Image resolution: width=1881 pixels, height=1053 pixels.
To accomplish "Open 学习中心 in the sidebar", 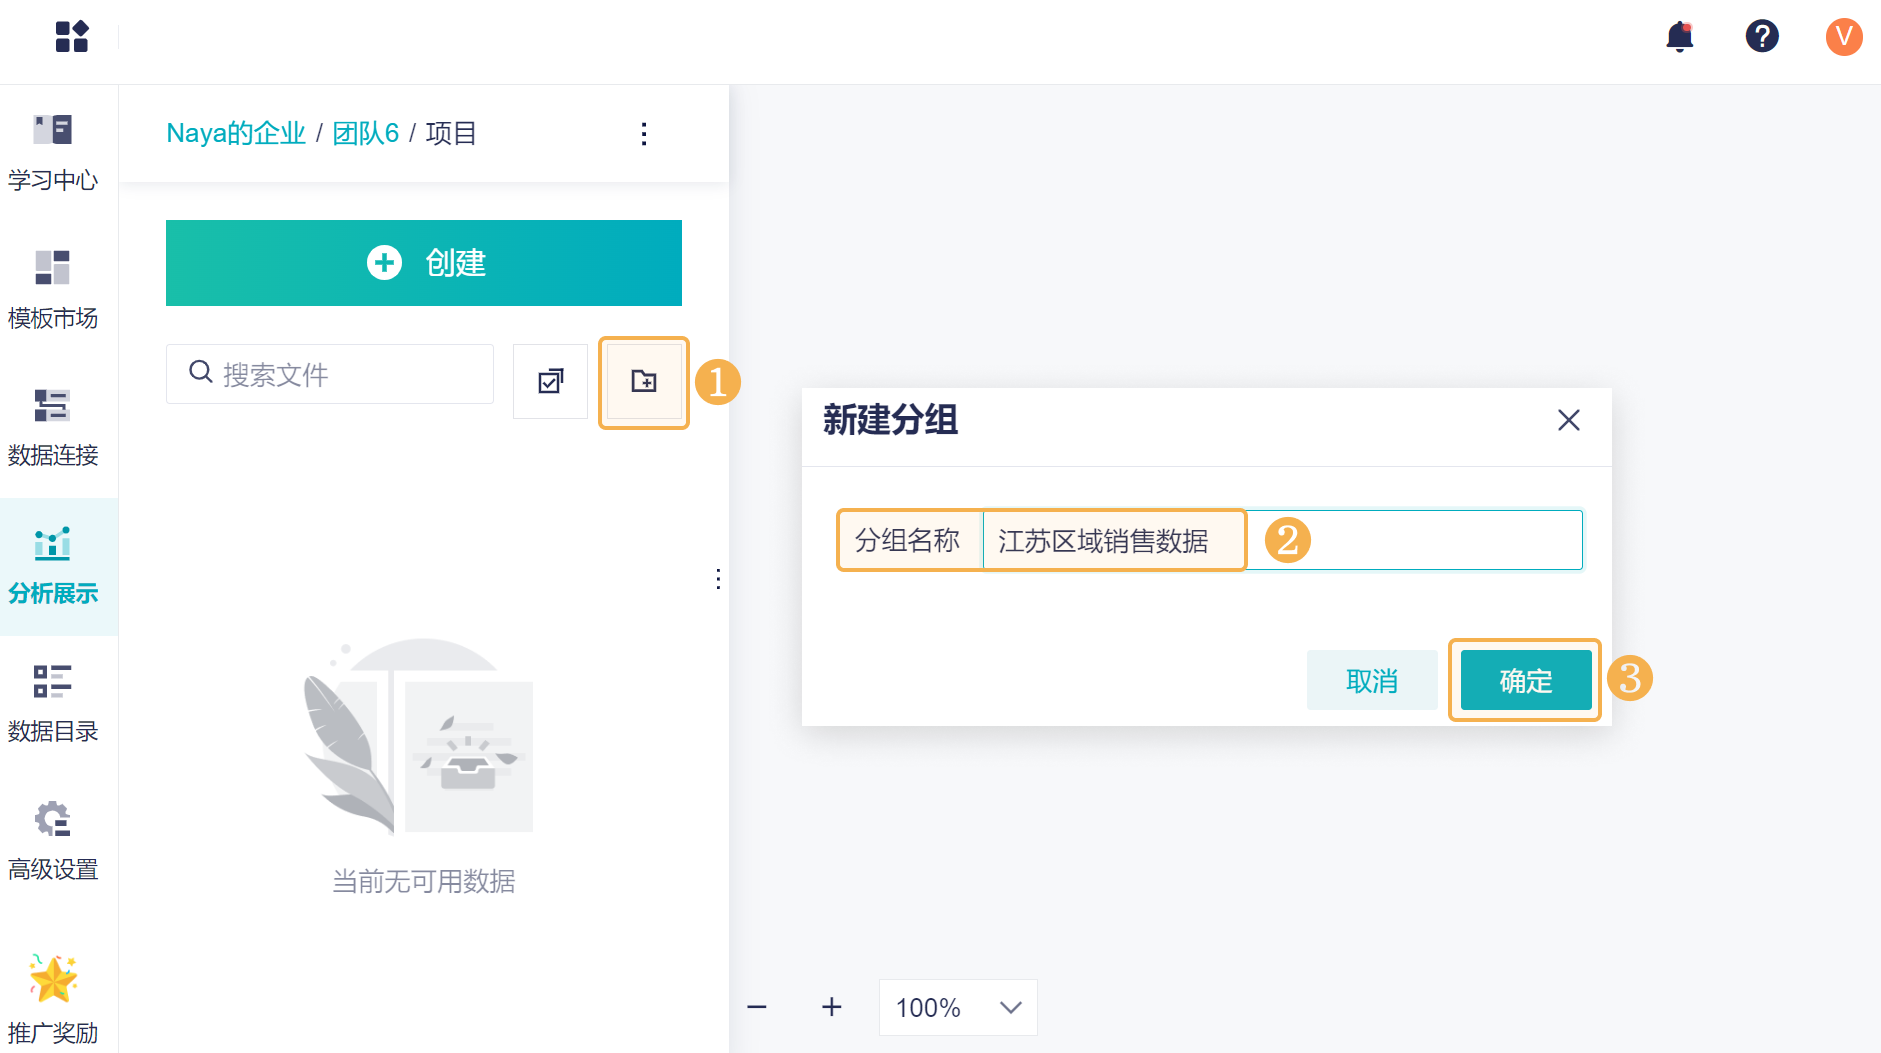I will click(53, 152).
